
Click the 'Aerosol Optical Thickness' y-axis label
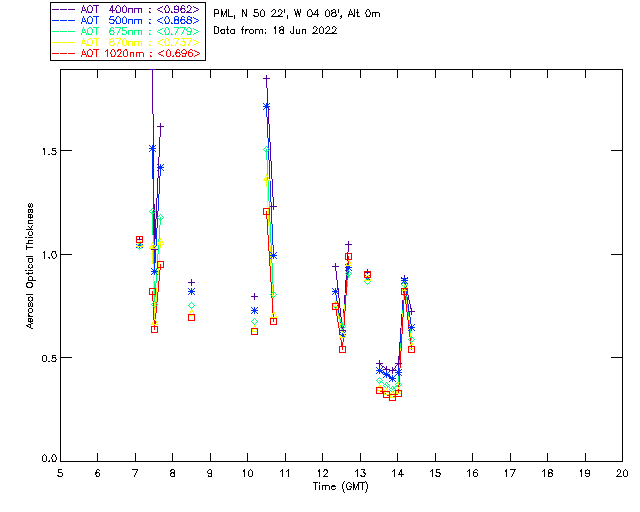click(x=31, y=268)
